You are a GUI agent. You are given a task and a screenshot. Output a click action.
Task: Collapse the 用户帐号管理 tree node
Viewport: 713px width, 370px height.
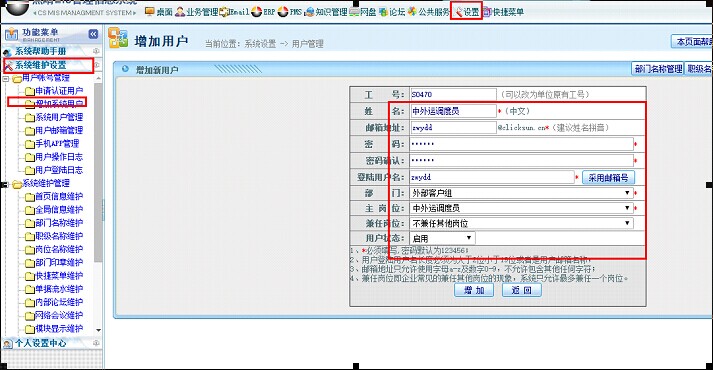(6, 79)
